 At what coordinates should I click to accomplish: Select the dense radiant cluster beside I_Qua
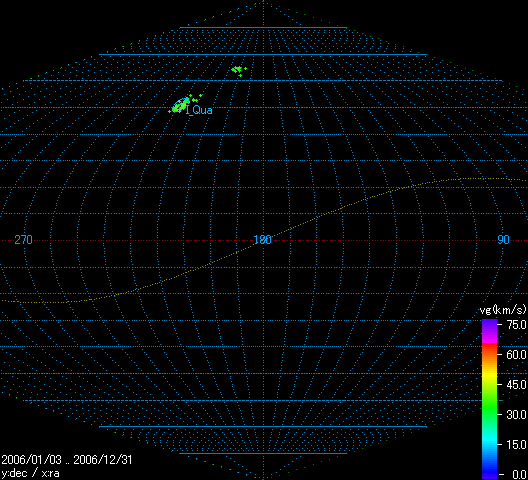tap(180, 105)
